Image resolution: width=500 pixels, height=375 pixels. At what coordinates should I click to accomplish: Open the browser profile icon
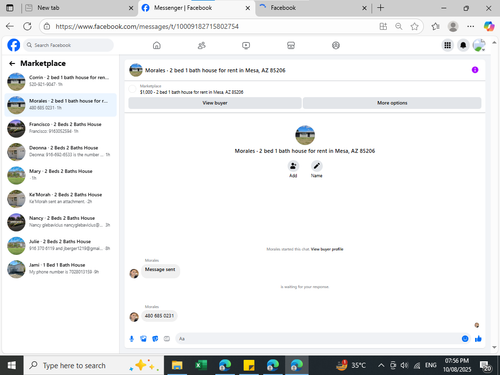[453, 26]
